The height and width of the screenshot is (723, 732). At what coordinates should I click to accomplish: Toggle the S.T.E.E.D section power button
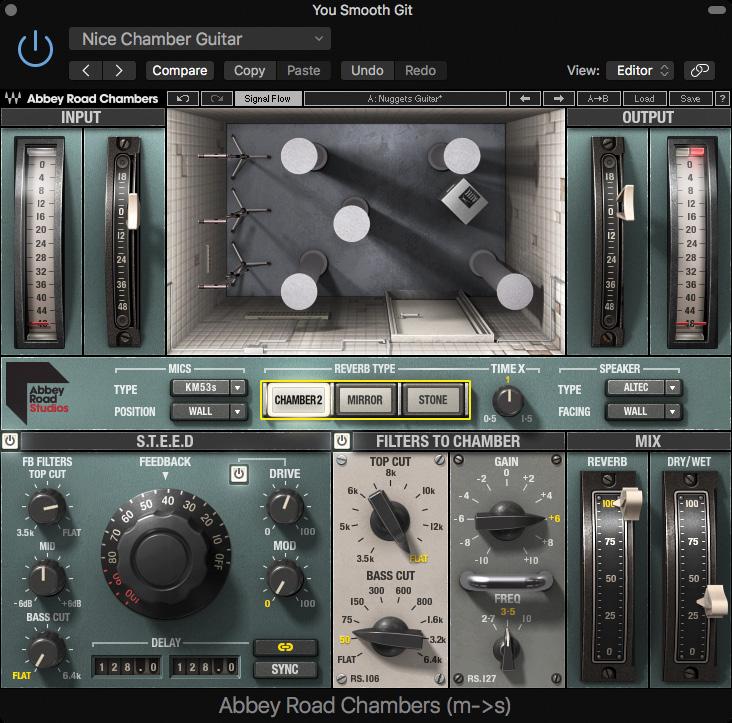10,441
